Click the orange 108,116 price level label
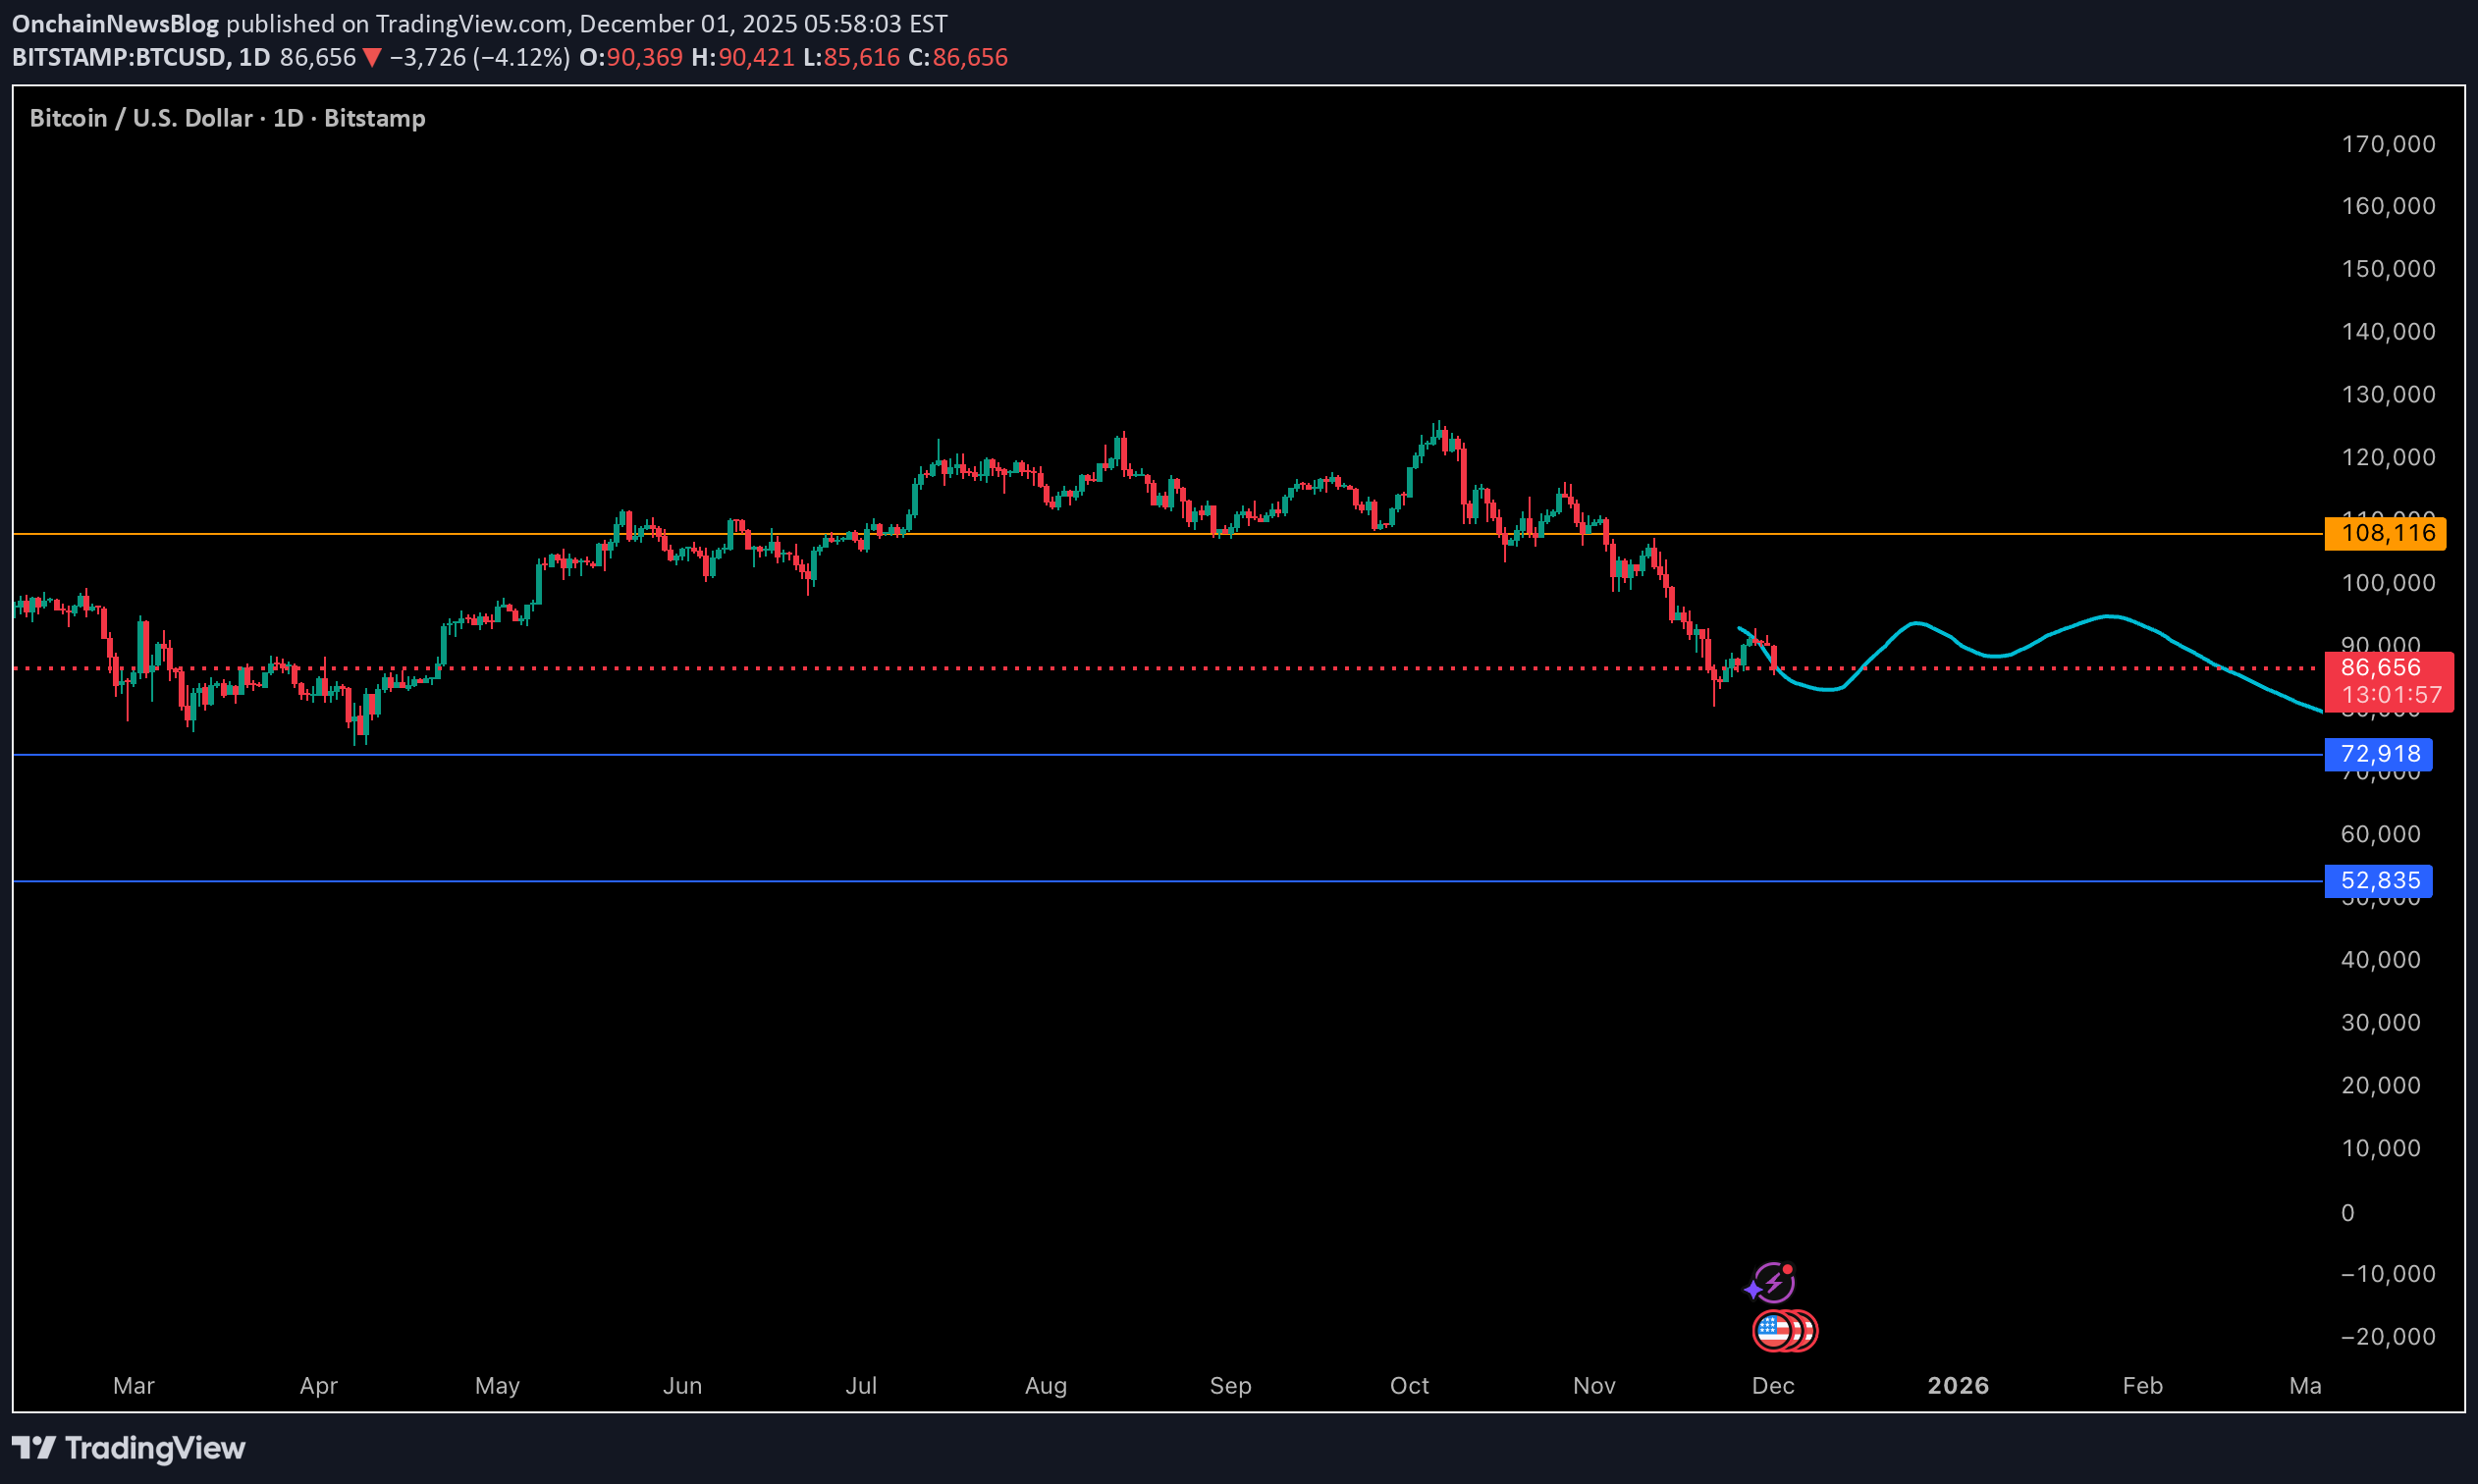2478x1484 pixels. click(2387, 533)
